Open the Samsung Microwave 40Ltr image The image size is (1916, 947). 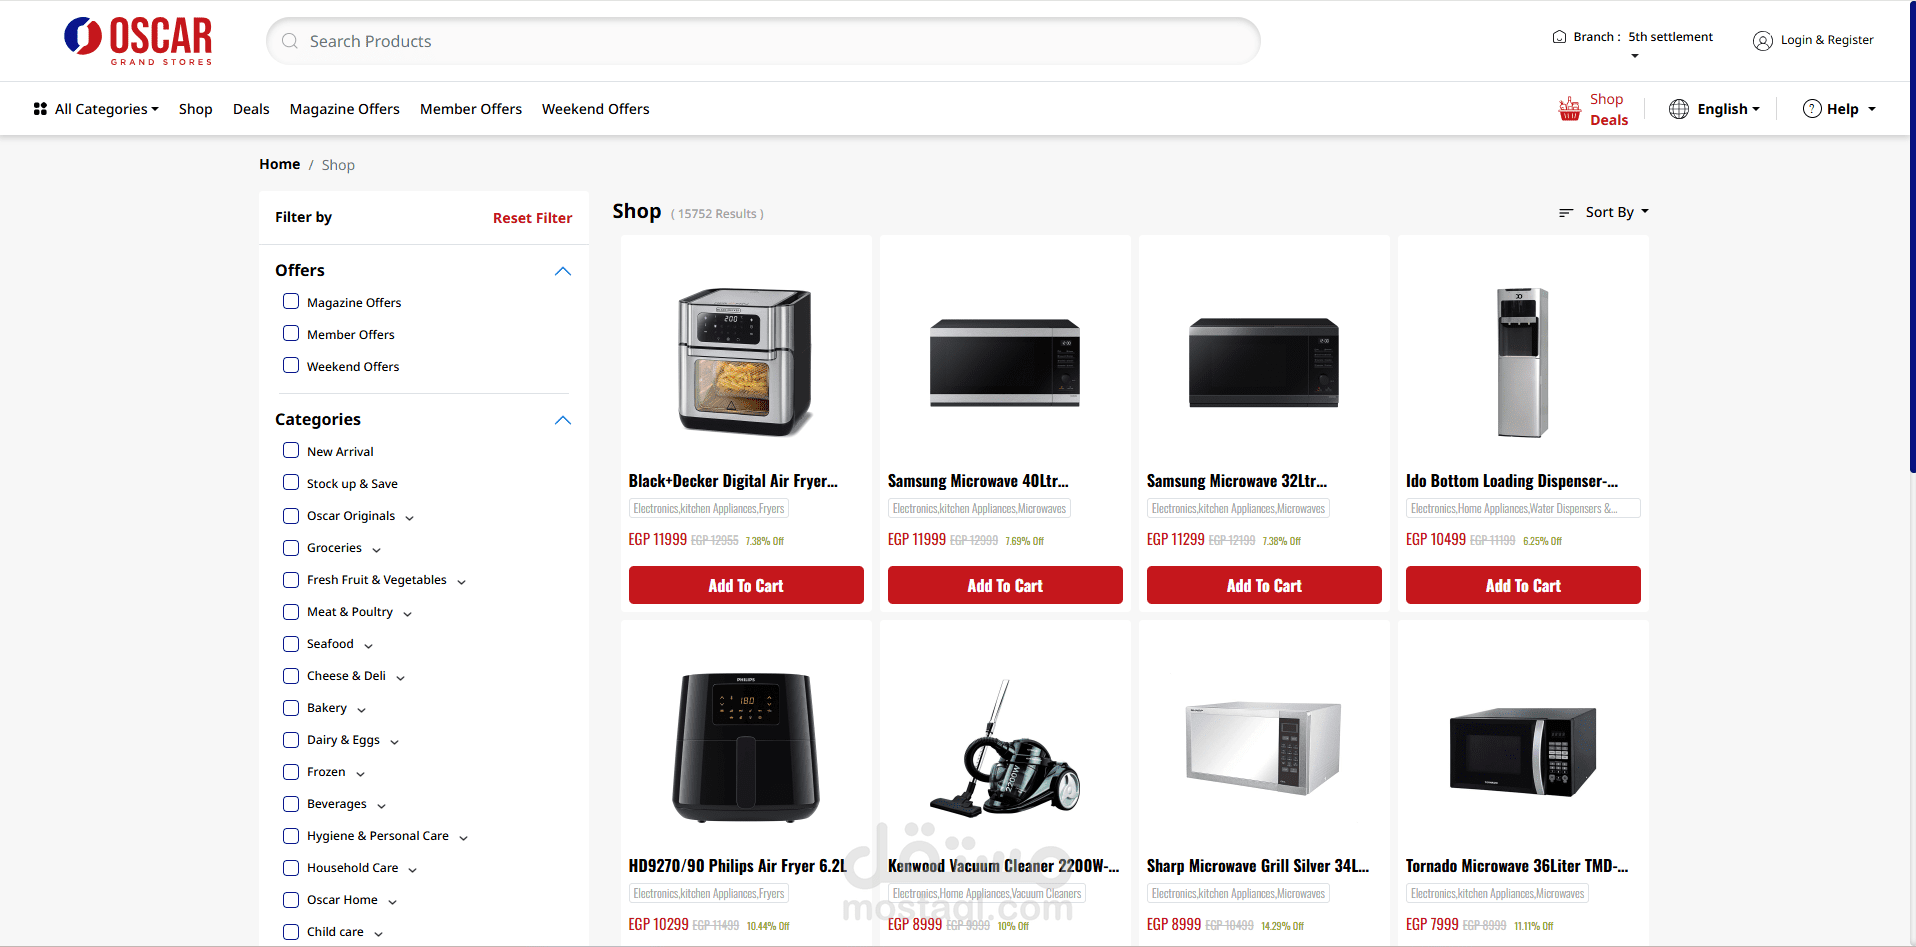coord(1005,362)
